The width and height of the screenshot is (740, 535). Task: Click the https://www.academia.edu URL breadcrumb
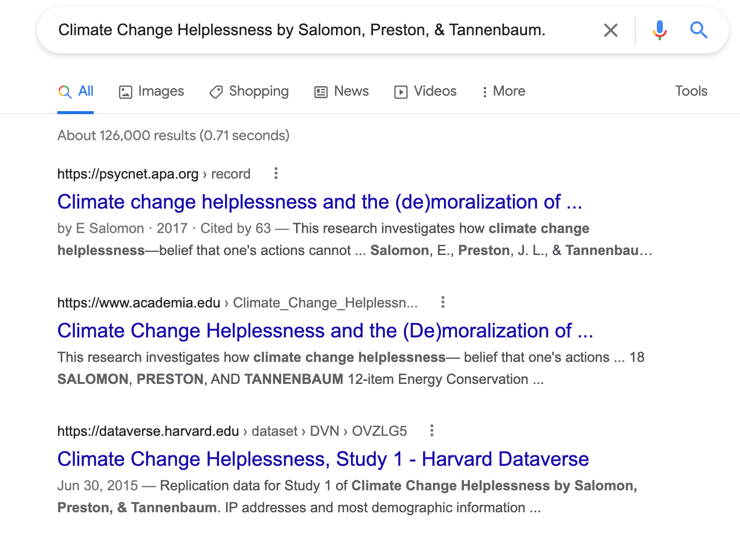click(x=237, y=302)
